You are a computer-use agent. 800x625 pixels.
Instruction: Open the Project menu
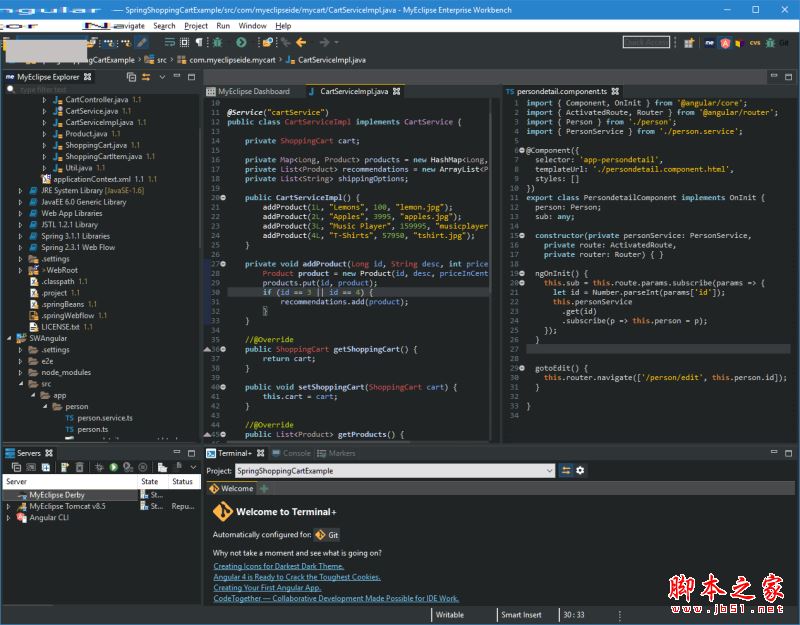196,26
